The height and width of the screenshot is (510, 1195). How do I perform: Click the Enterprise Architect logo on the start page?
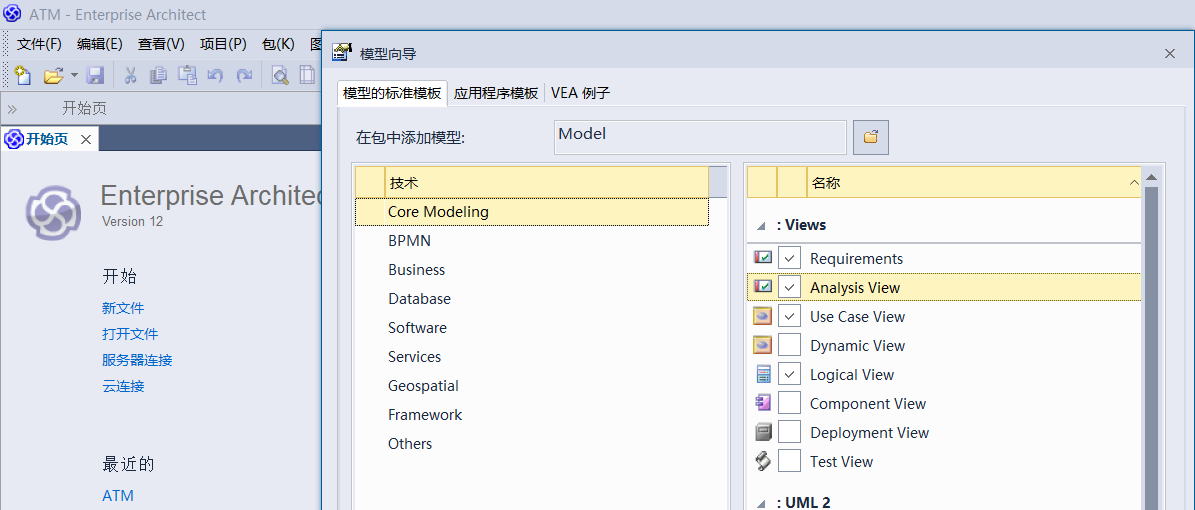coord(53,211)
